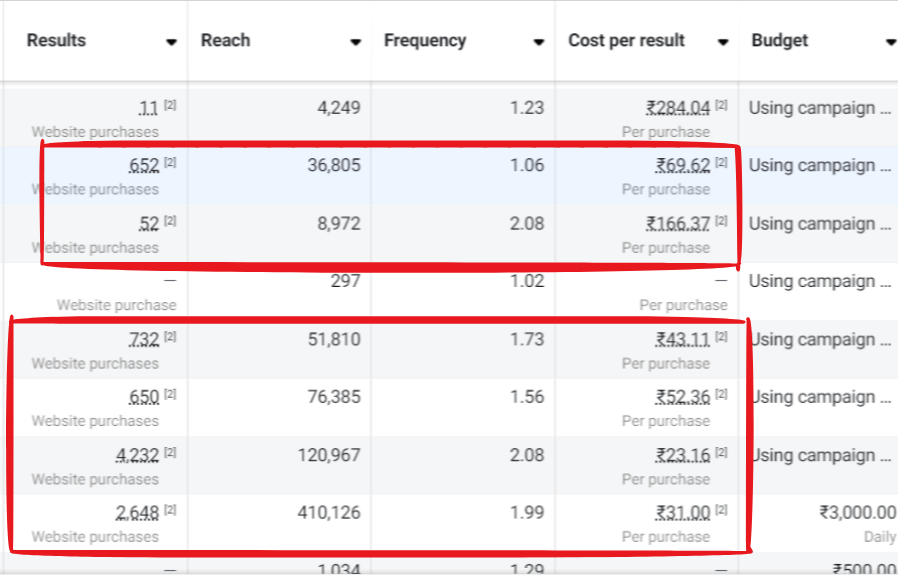Viewport: 898px width, 575px height.
Task: Open the Reach column dropdown arrow
Action: tap(355, 42)
